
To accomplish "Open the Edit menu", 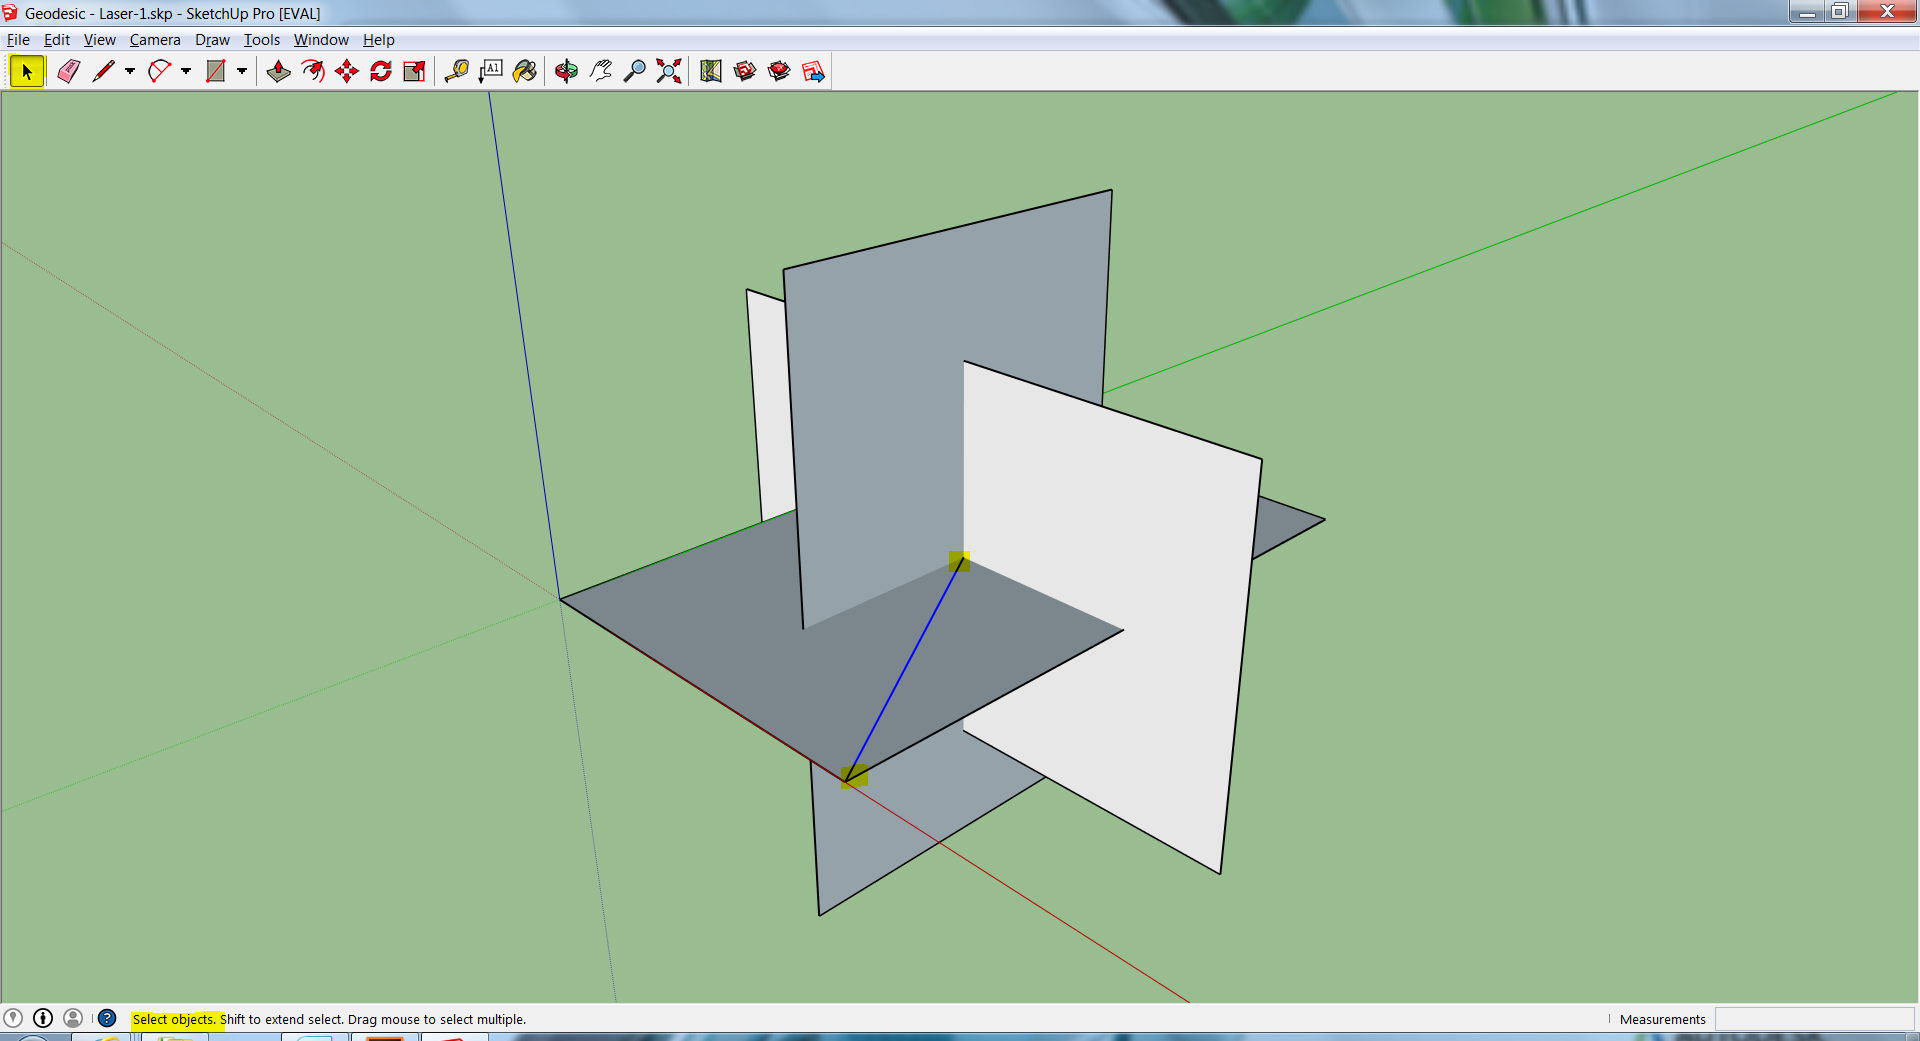I will (x=57, y=40).
